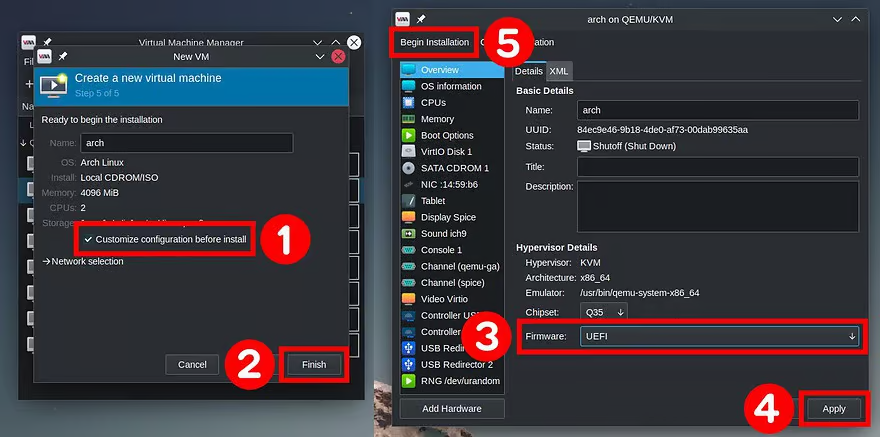Click the Controller USB icon
Viewport: 880px width, 437px height.
click(409, 315)
